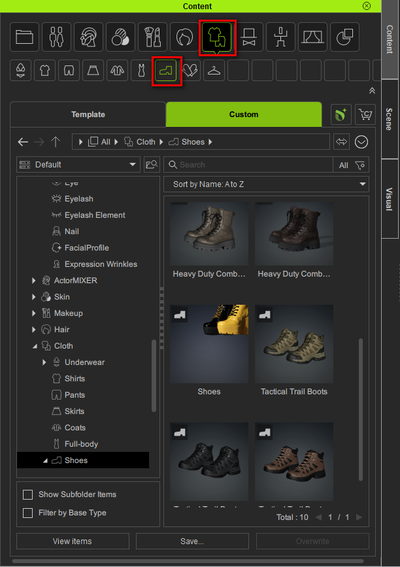Select the Eyelash Element tree item
The image size is (400, 567).
click(x=95, y=215)
